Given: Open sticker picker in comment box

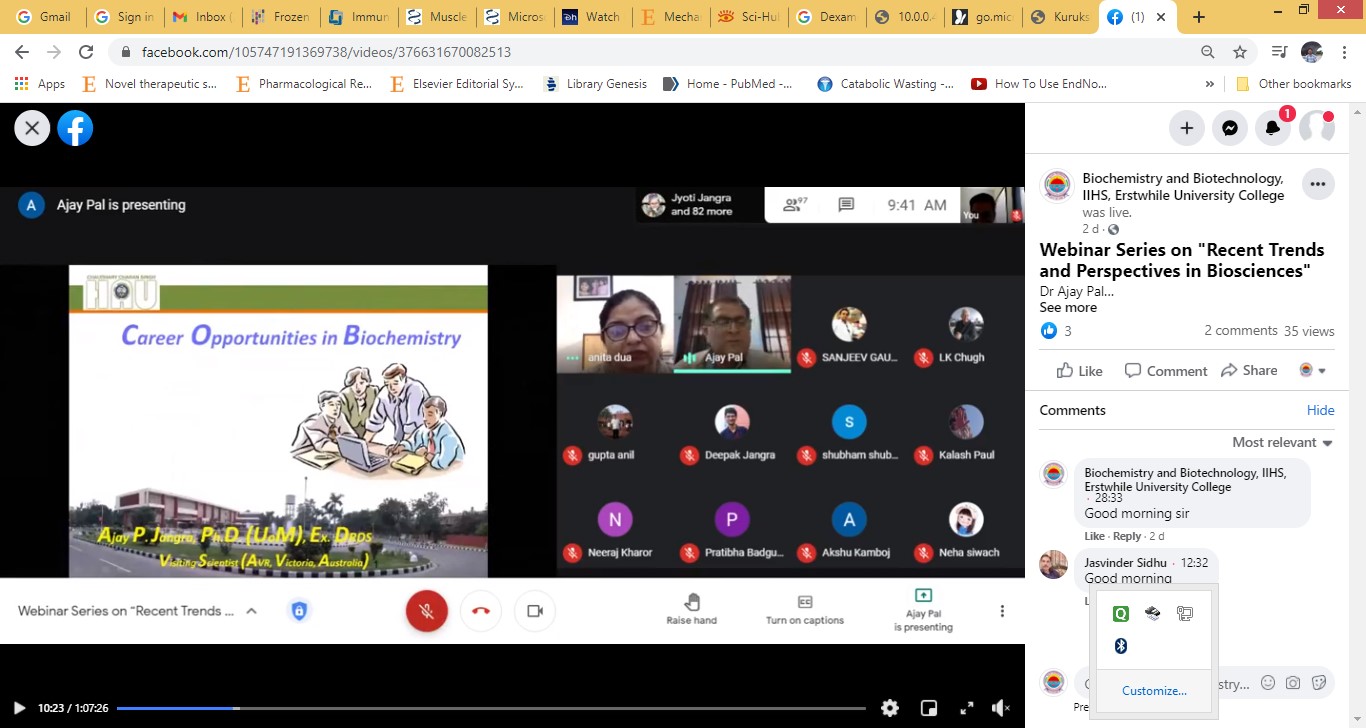Looking at the screenshot, I should click(x=1319, y=683).
